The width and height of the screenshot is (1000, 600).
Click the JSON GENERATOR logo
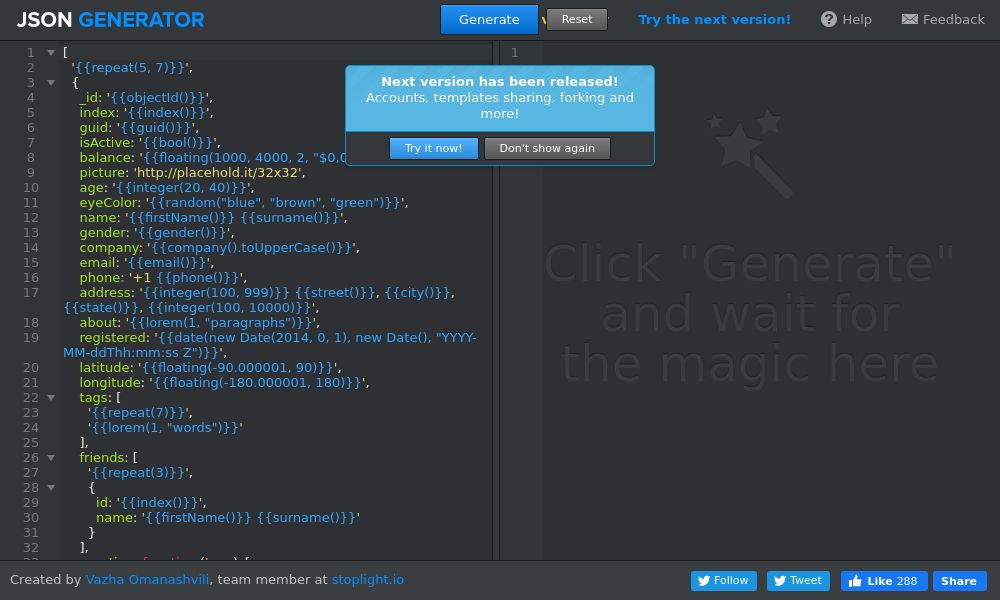pyautogui.click(x=110, y=20)
